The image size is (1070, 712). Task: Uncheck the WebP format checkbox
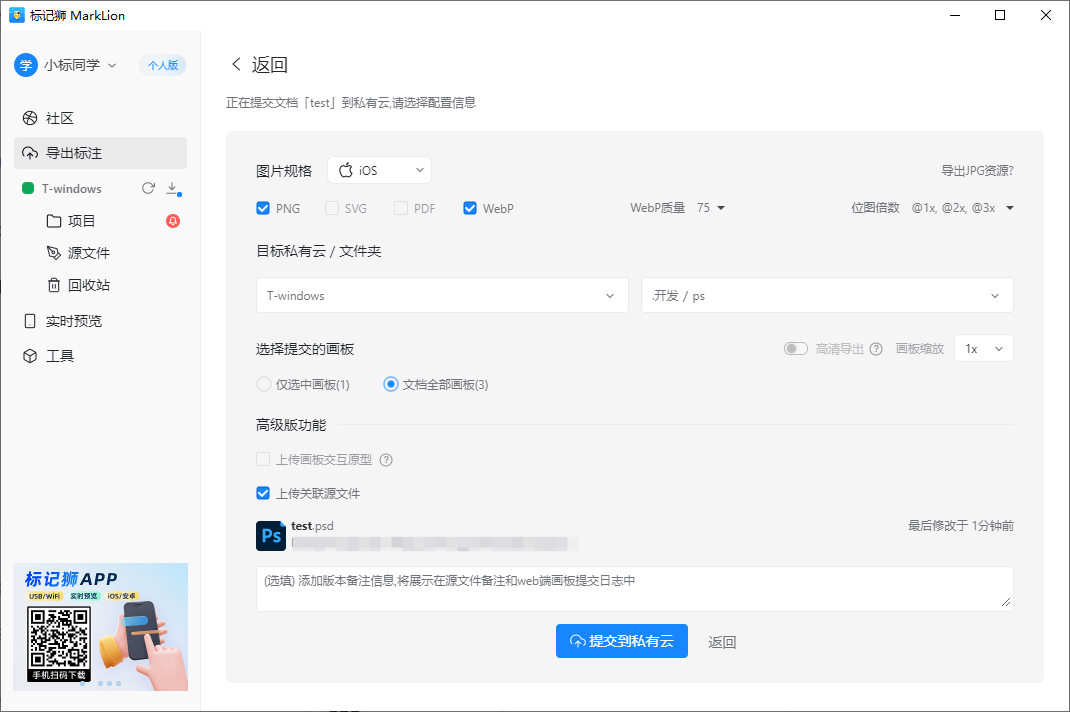pyautogui.click(x=469, y=208)
